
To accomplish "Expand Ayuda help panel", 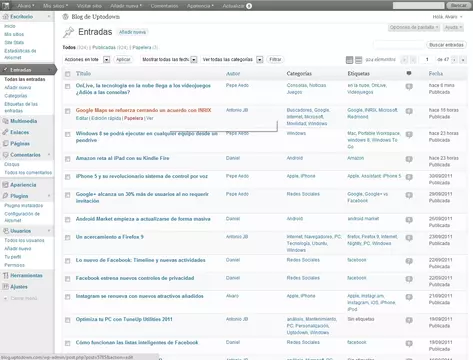I will click(x=453, y=27).
